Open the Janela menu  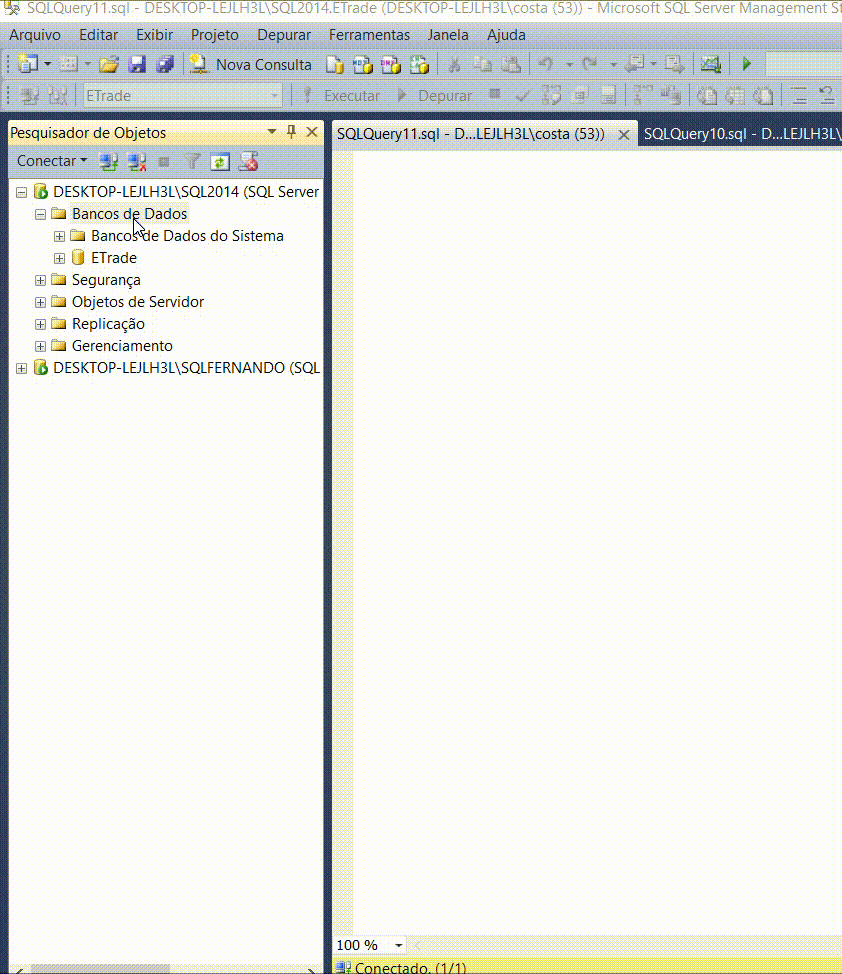(x=447, y=35)
